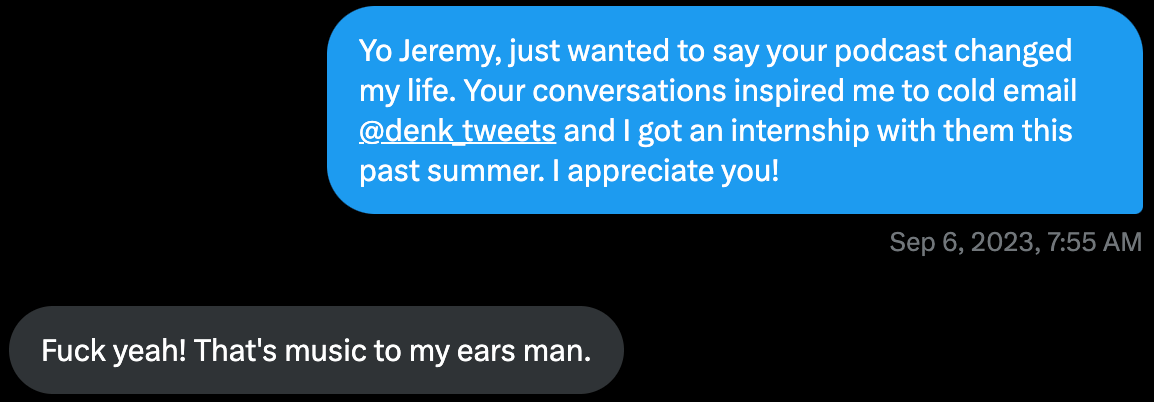Screen dimensions: 1154x402
Task: Click "Fuck yeah!" in the reply
Action: point(112,351)
